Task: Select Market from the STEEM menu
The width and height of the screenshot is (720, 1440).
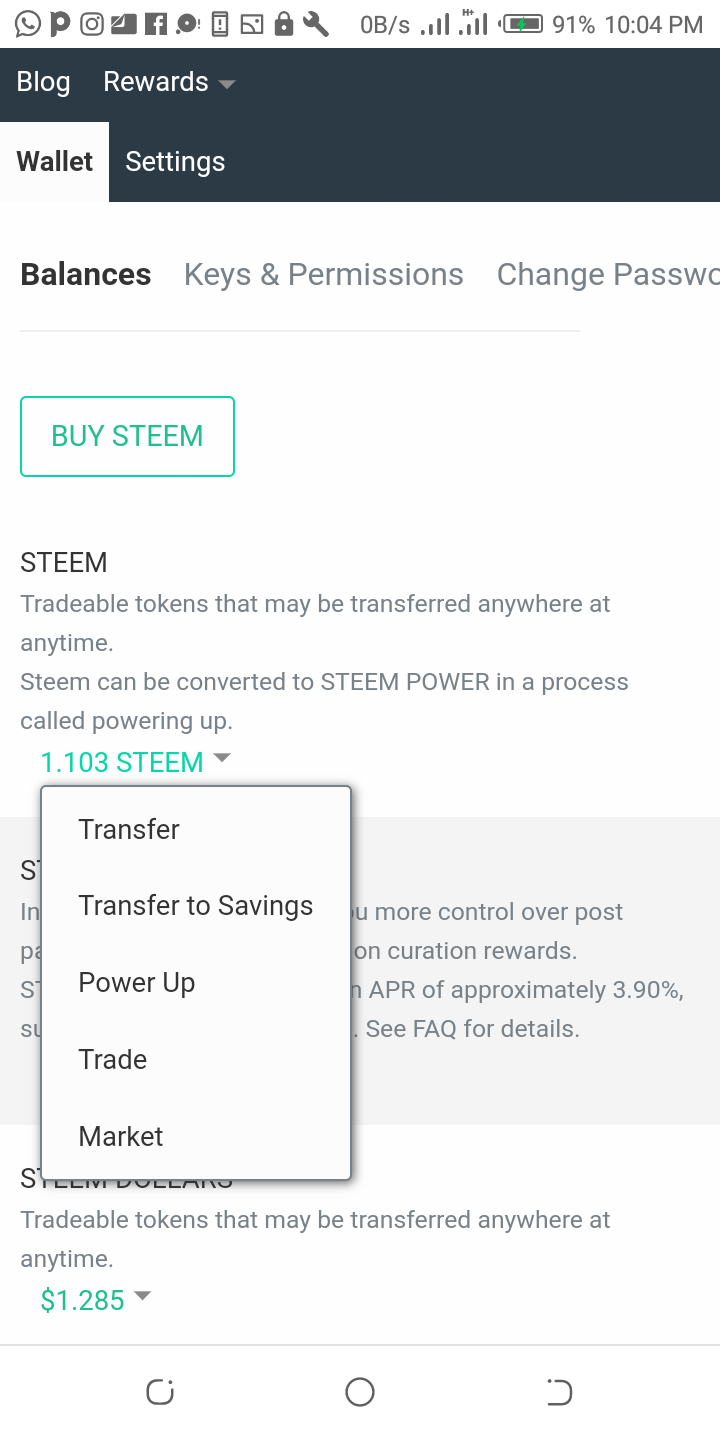Action: pyautogui.click(x=121, y=1137)
